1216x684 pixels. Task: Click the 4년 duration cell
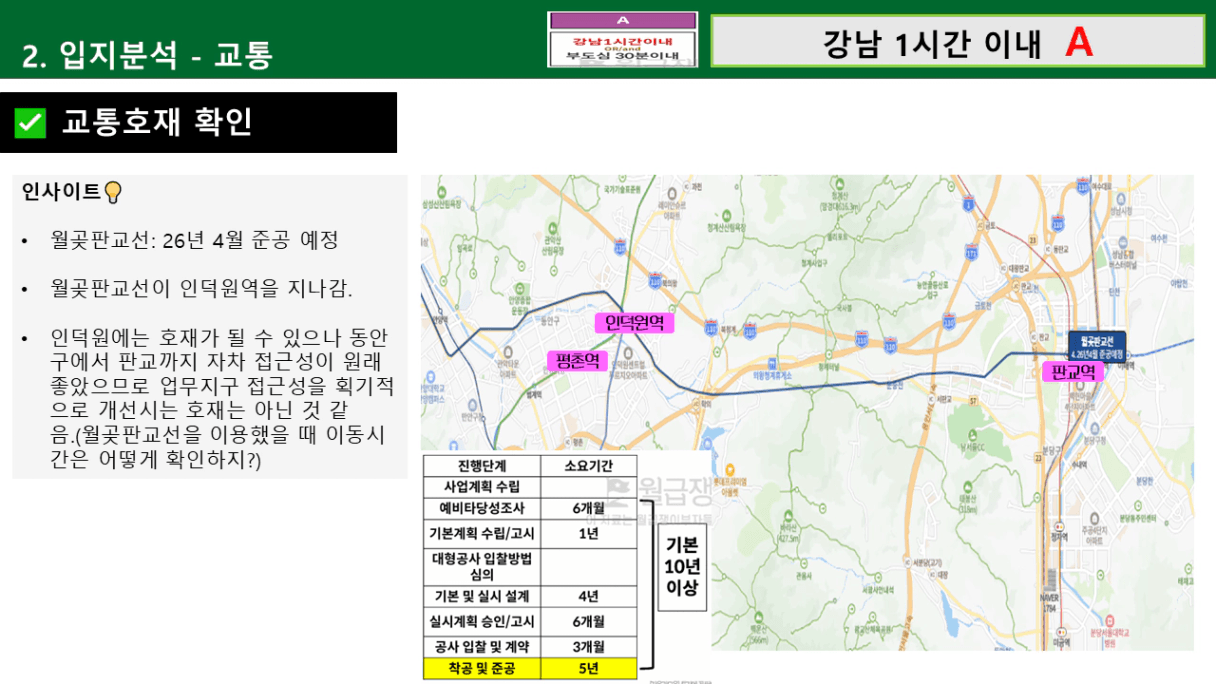click(589, 597)
